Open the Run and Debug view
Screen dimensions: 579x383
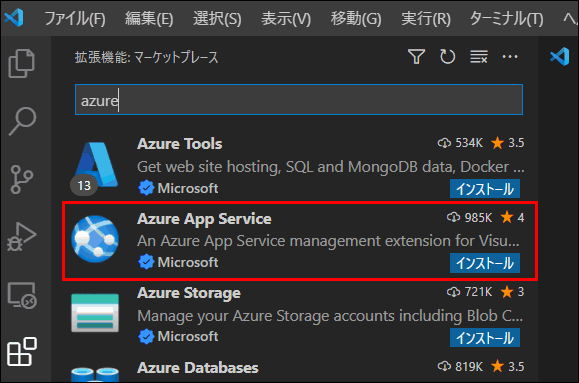21,237
